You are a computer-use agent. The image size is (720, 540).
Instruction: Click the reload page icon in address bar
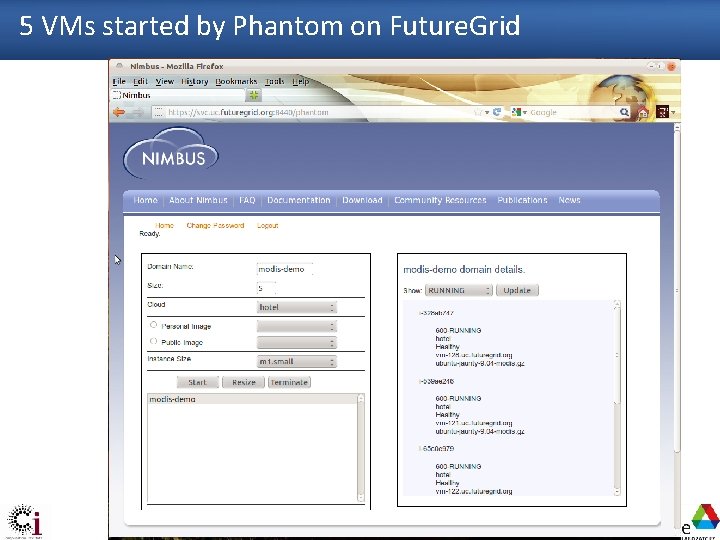point(497,112)
